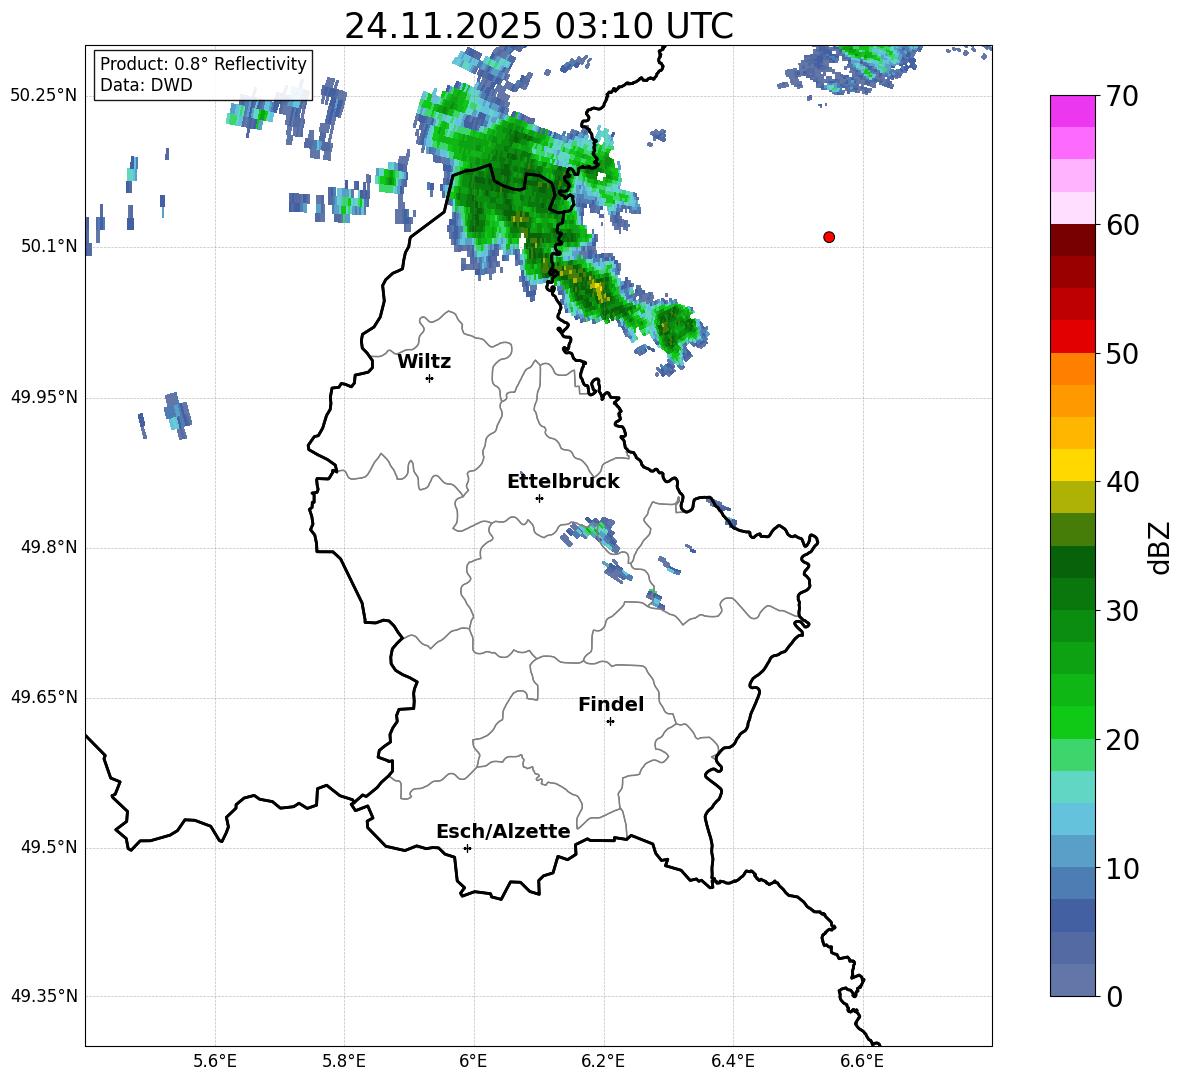This screenshot has height=1081, width=1184.
Task: Click the 49.65°N latitude label
Action: (x=44, y=697)
